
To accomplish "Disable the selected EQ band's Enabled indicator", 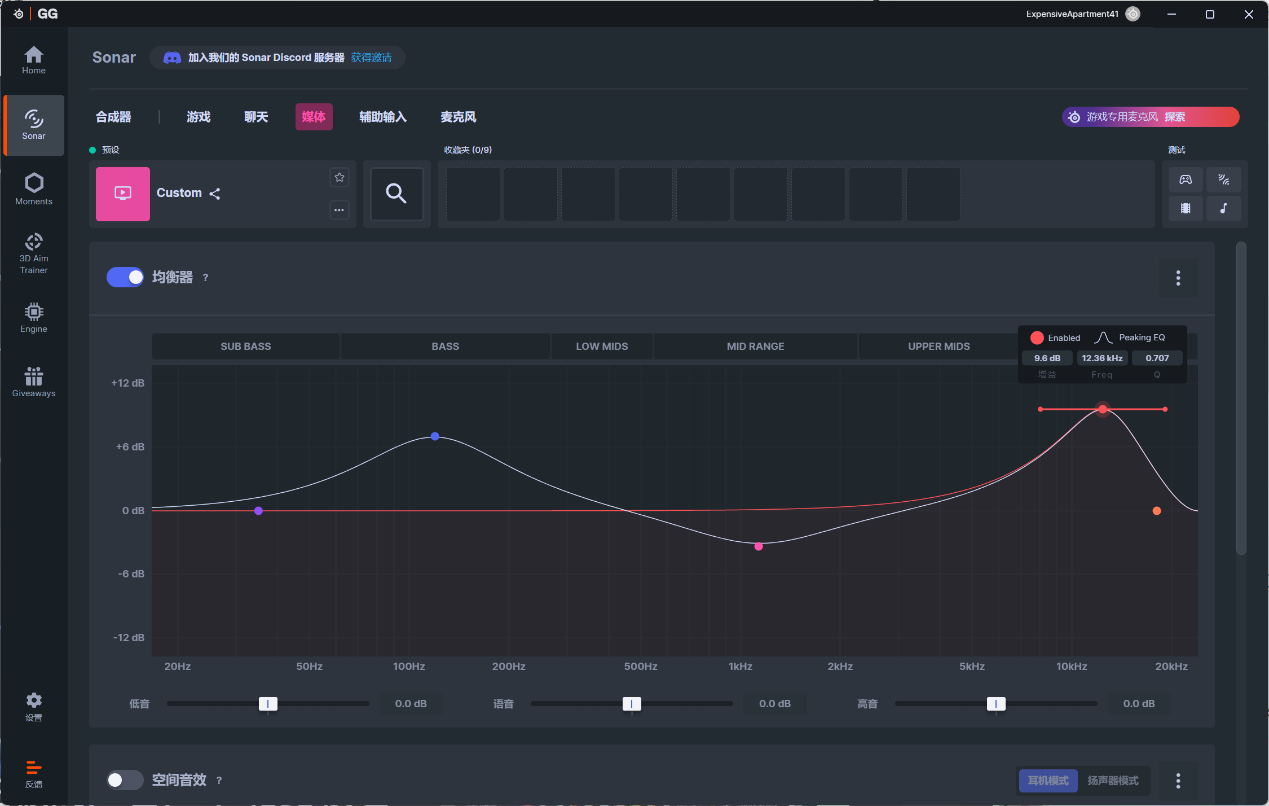I will coord(1037,338).
